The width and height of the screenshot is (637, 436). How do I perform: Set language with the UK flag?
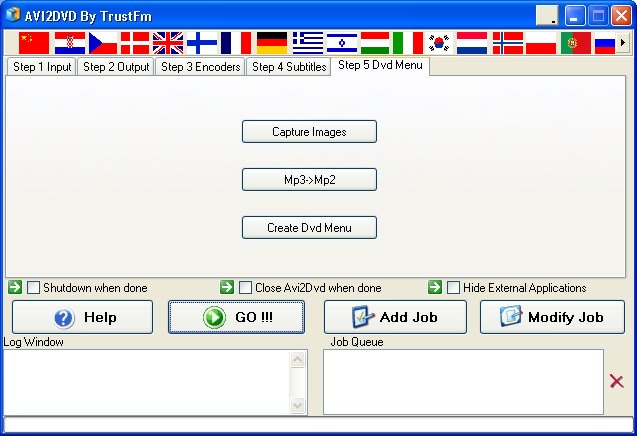pyautogui.click(x=168, y=43)
